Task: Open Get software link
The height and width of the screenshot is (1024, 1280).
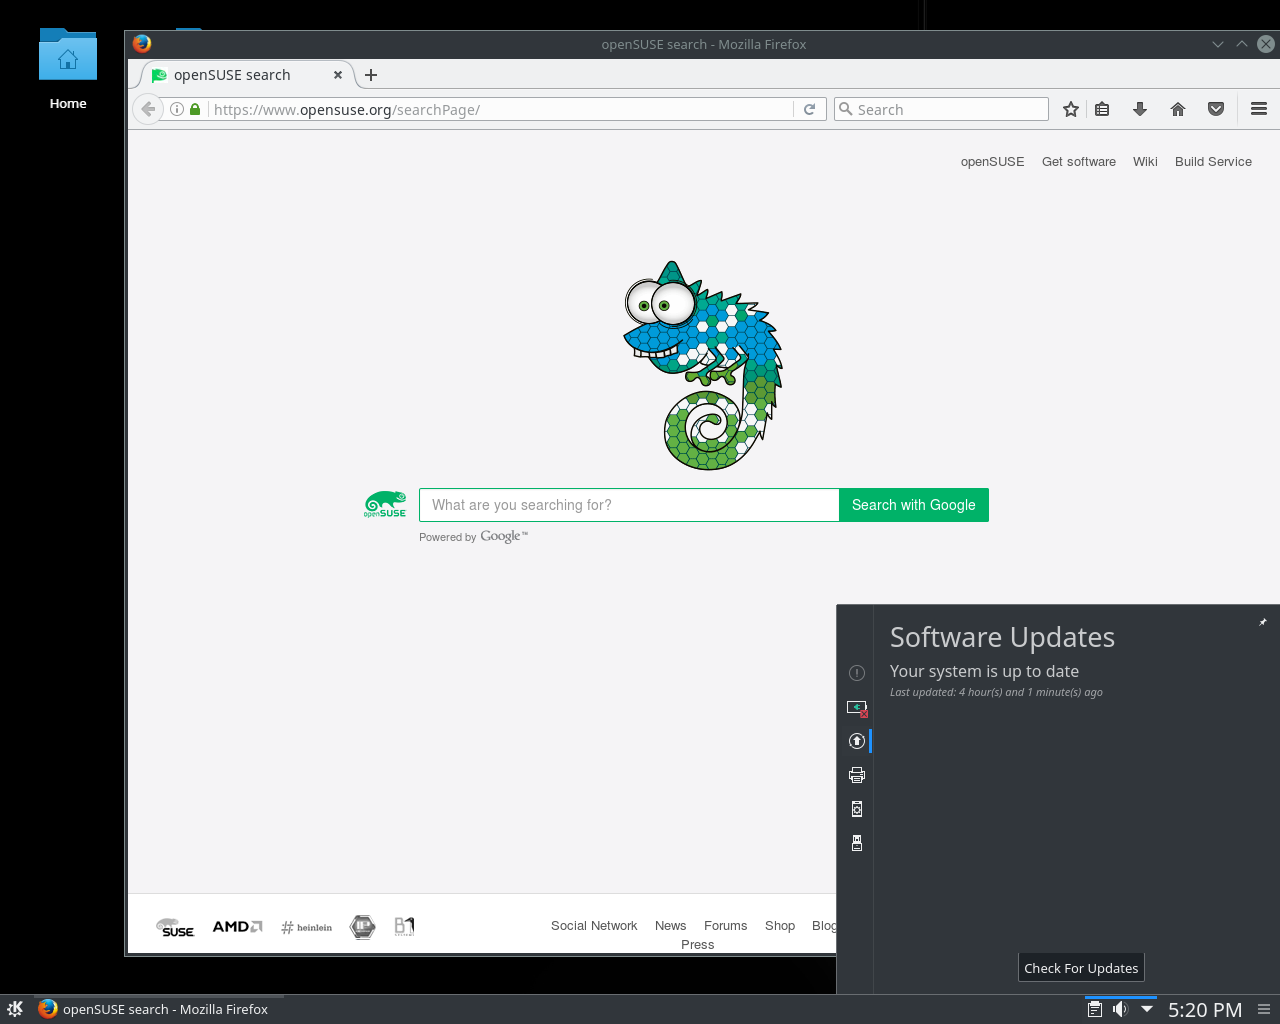Action: pos(1079,162)
